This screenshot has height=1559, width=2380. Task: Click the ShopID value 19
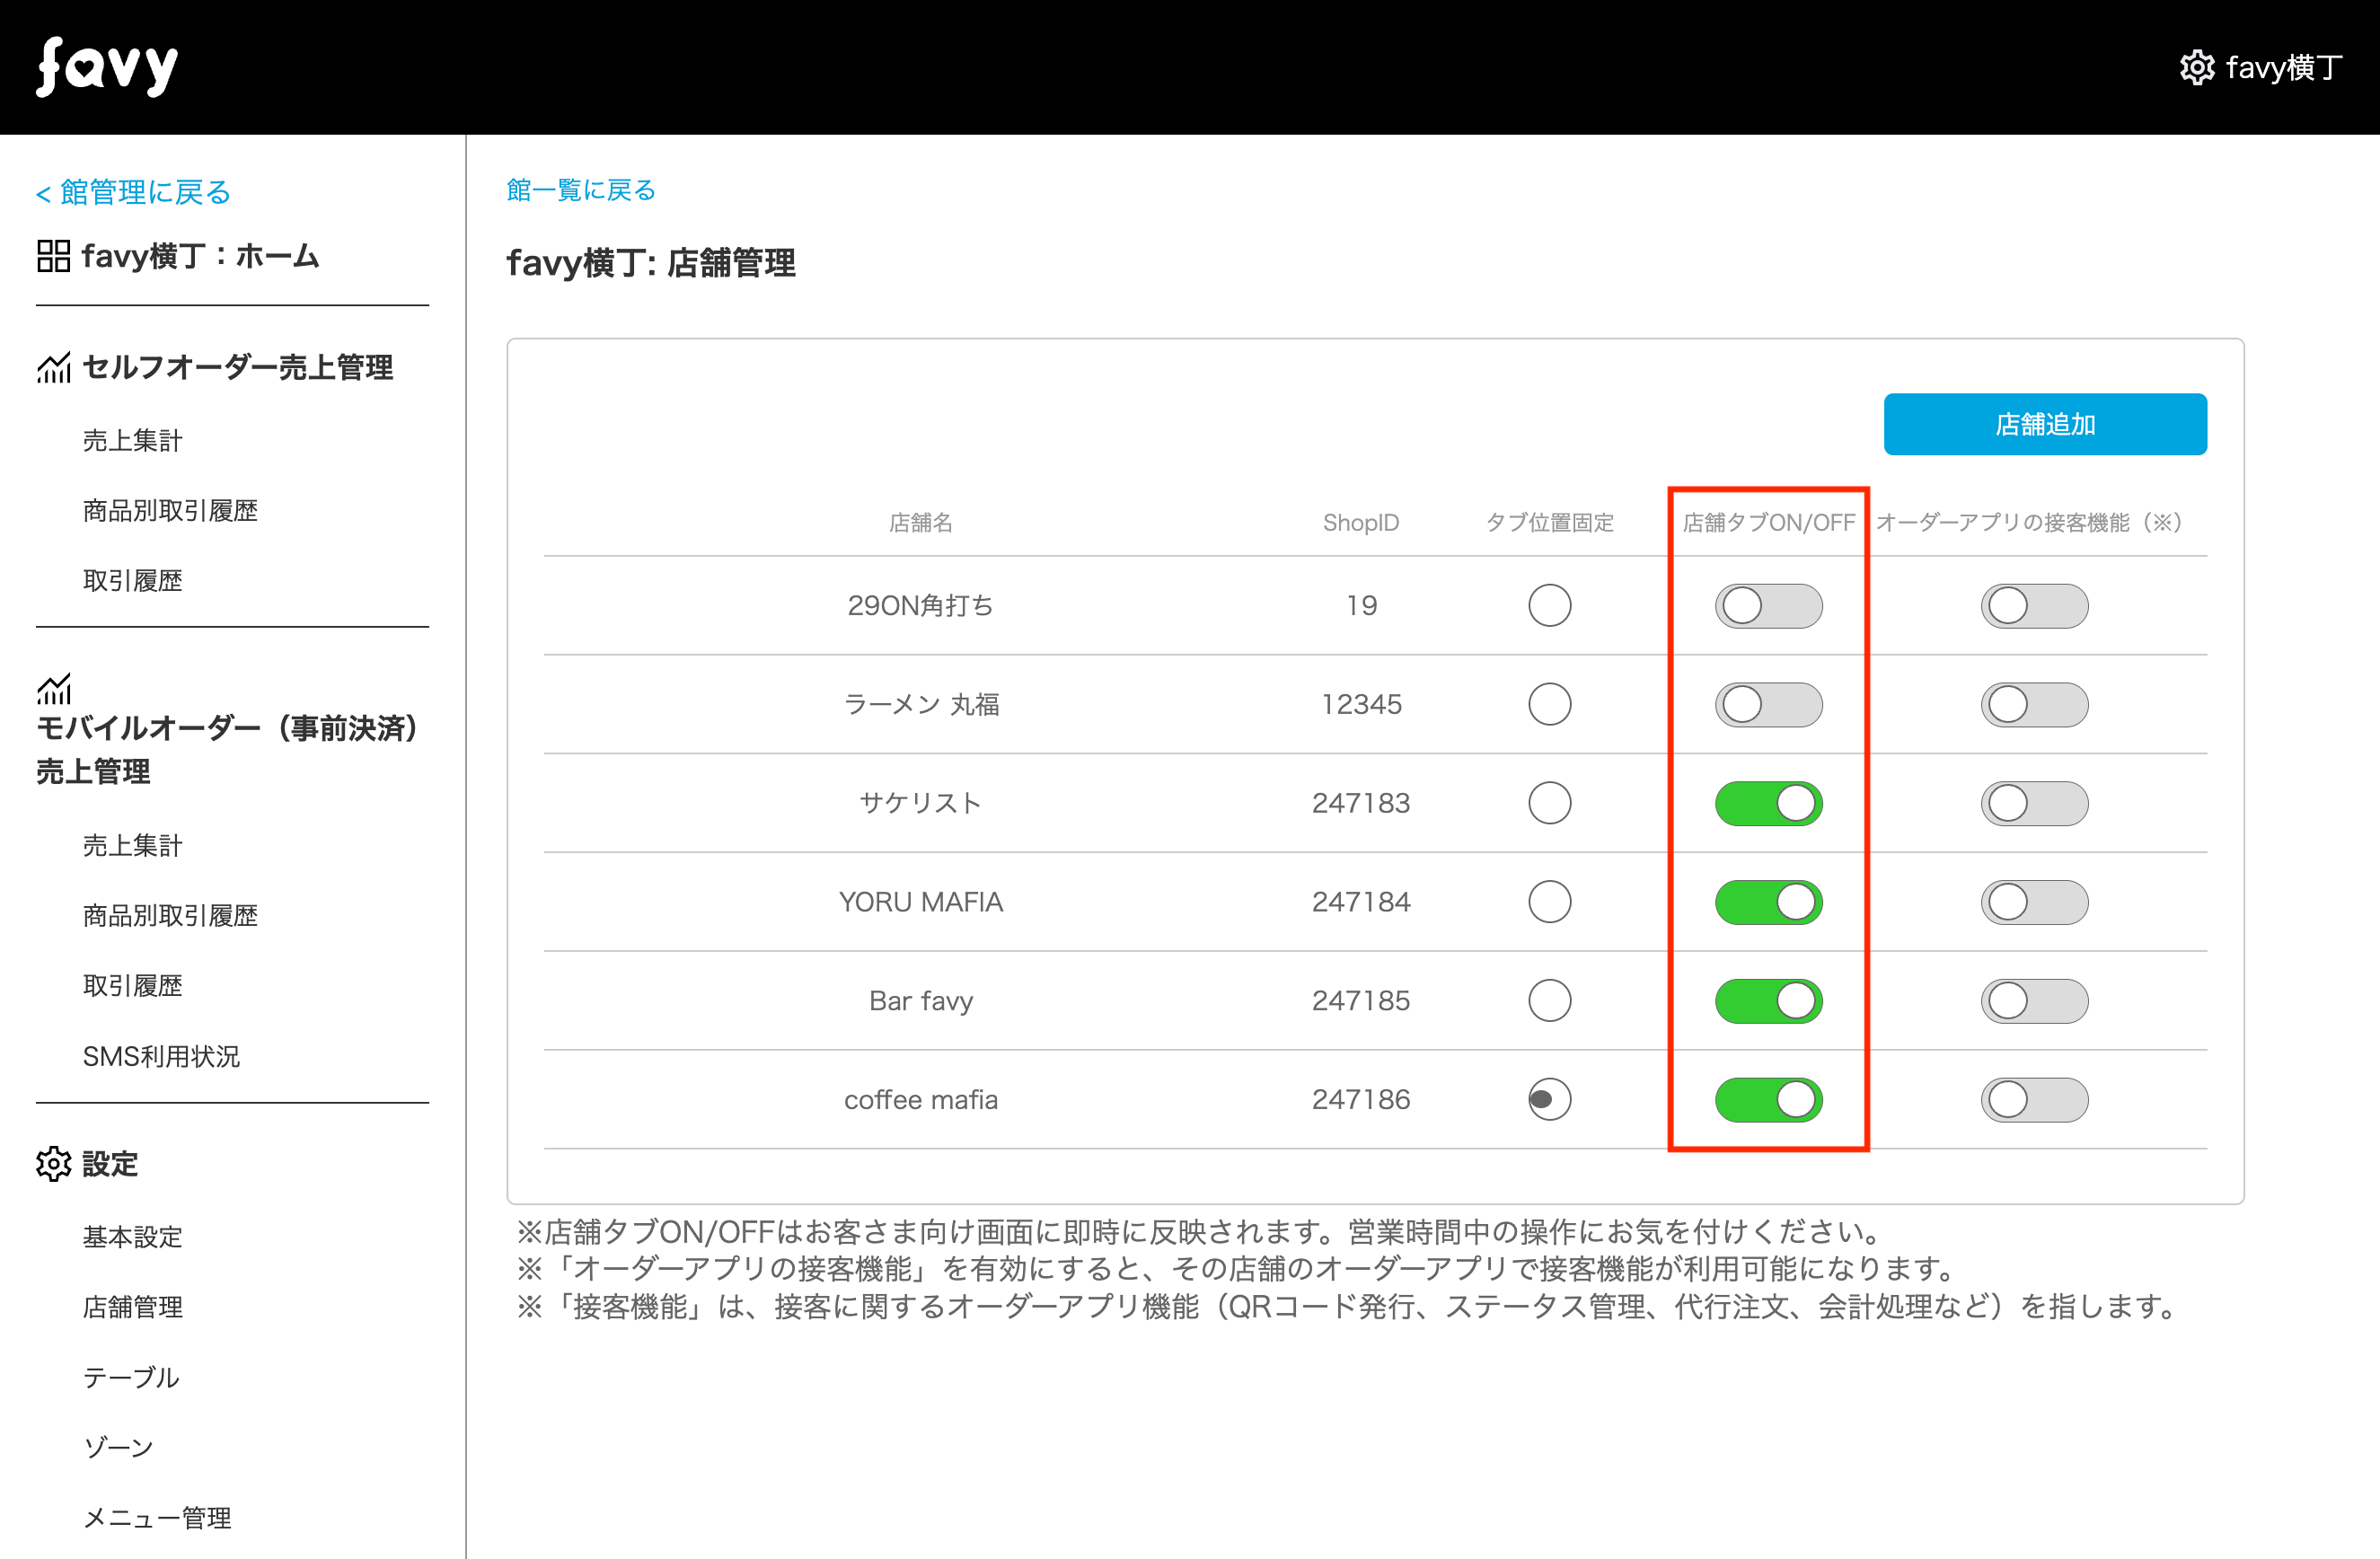pyautogui.click(x=1361, y=605)
